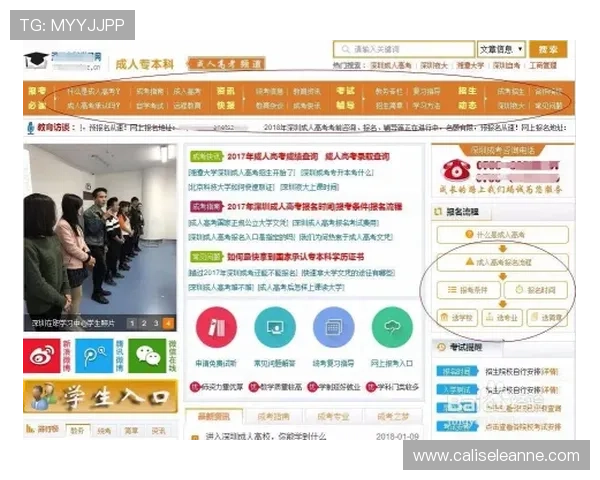Open the blue Tencent Weibo icon
Viewport: 600px width, 480px height.
point(95,356)
